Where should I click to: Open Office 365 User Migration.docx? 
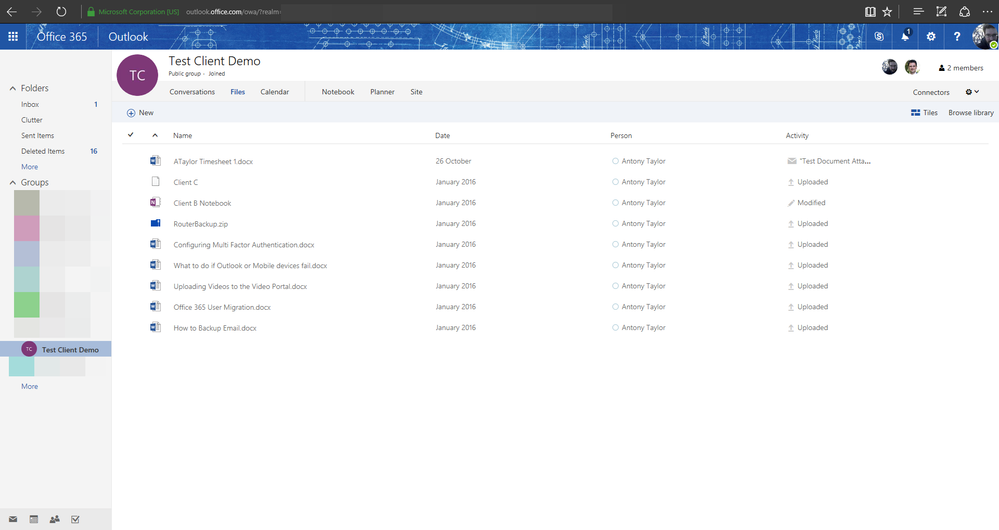pos(222,307)
